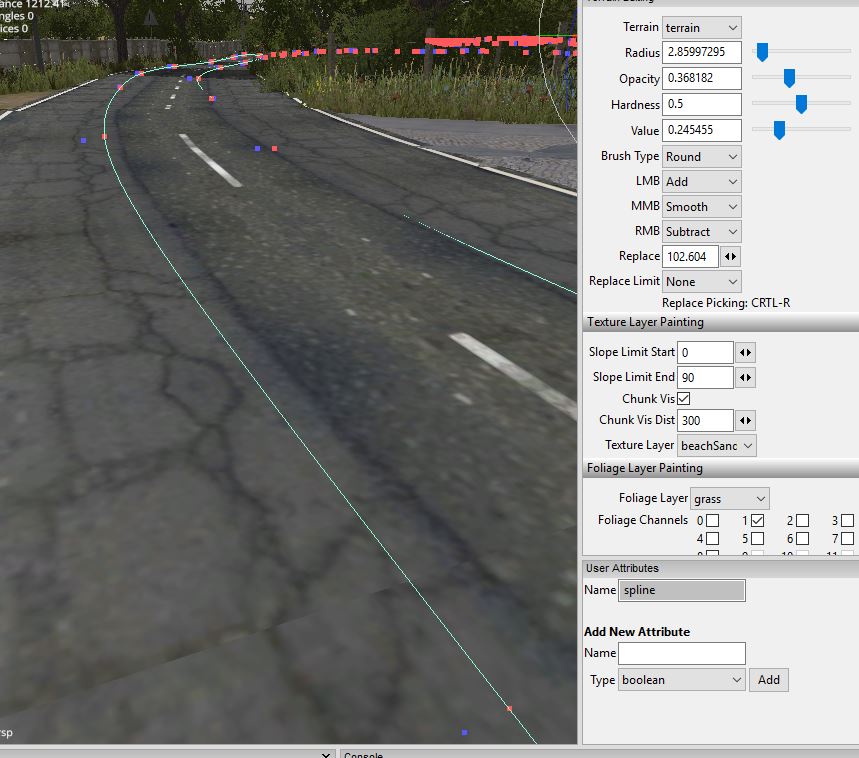Click the Opacity slider handle
859x758 pixels.
coord(789,78)
